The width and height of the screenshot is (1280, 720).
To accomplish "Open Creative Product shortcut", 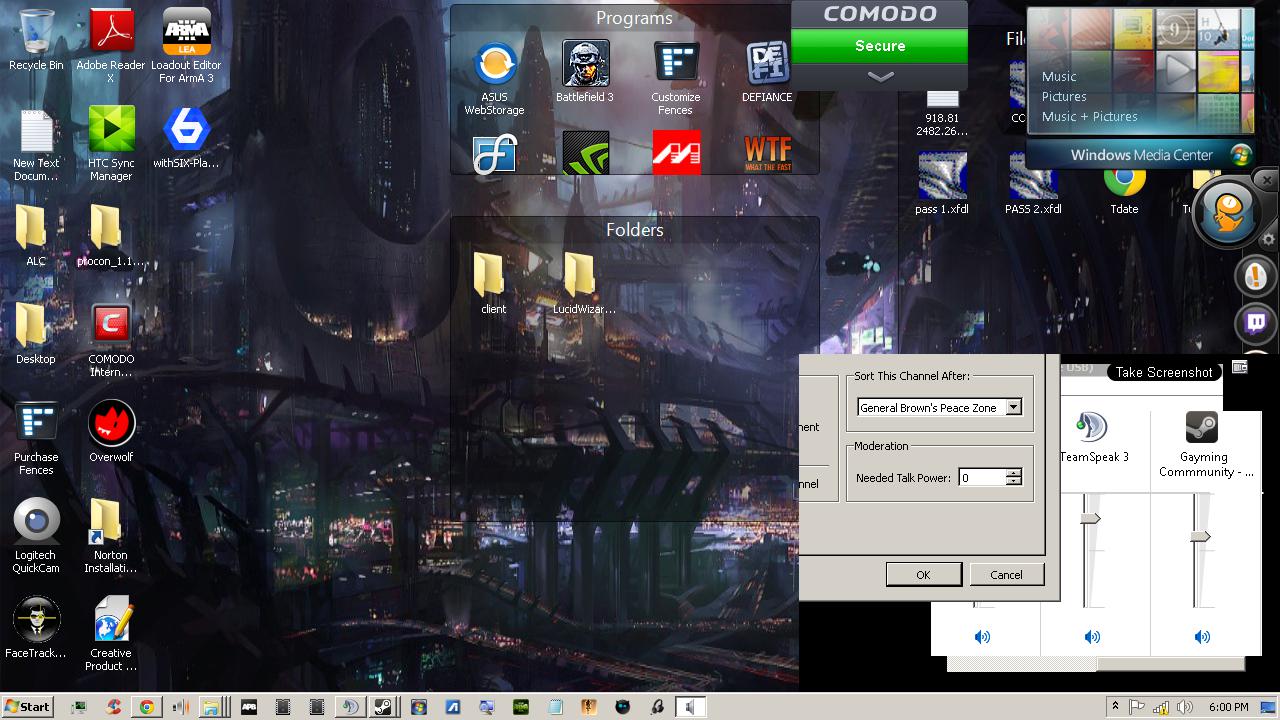I will pyautogui.click(x=111, y=634).
